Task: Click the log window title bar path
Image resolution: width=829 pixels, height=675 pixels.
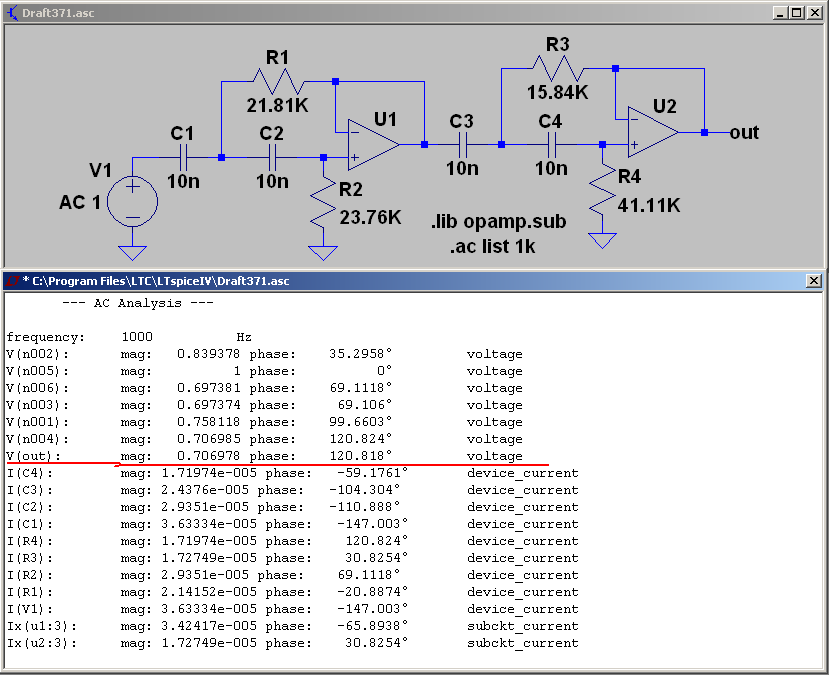Action: 161,281
